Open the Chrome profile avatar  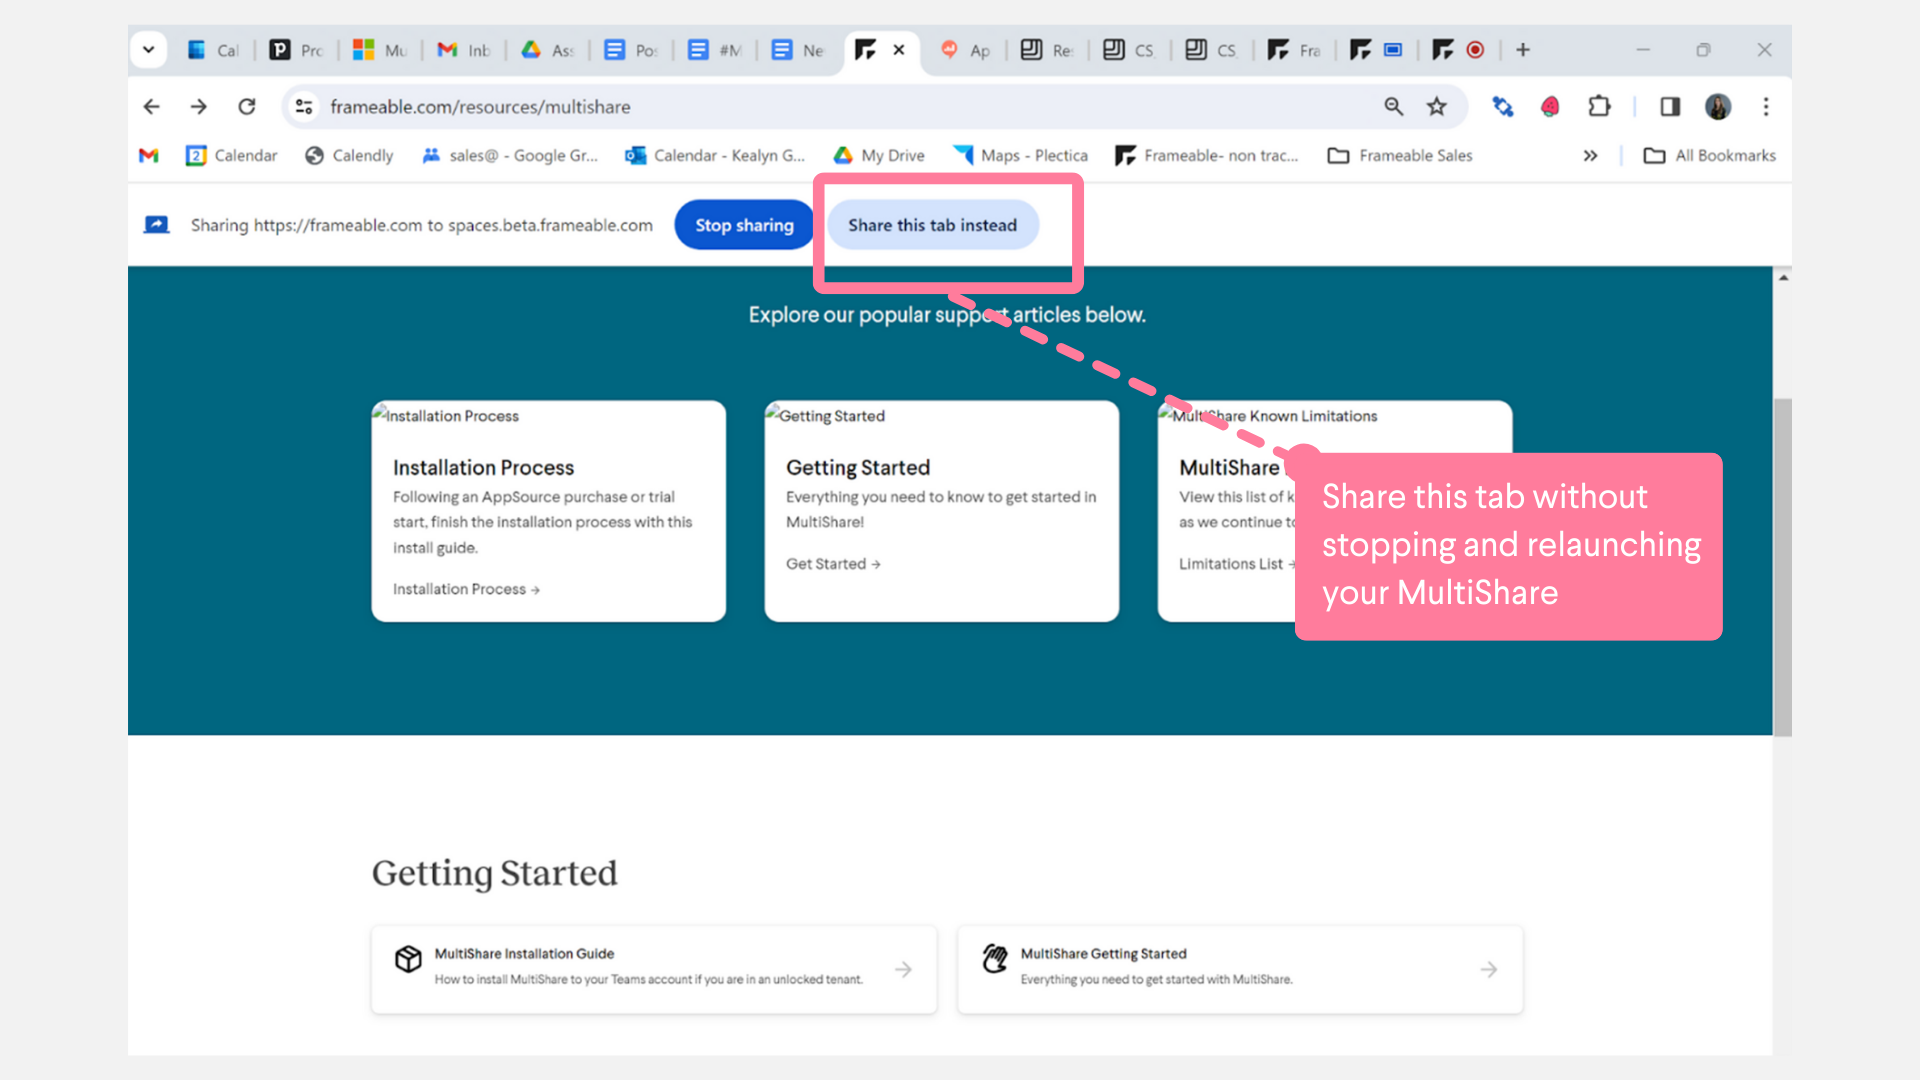(1718, 106)
